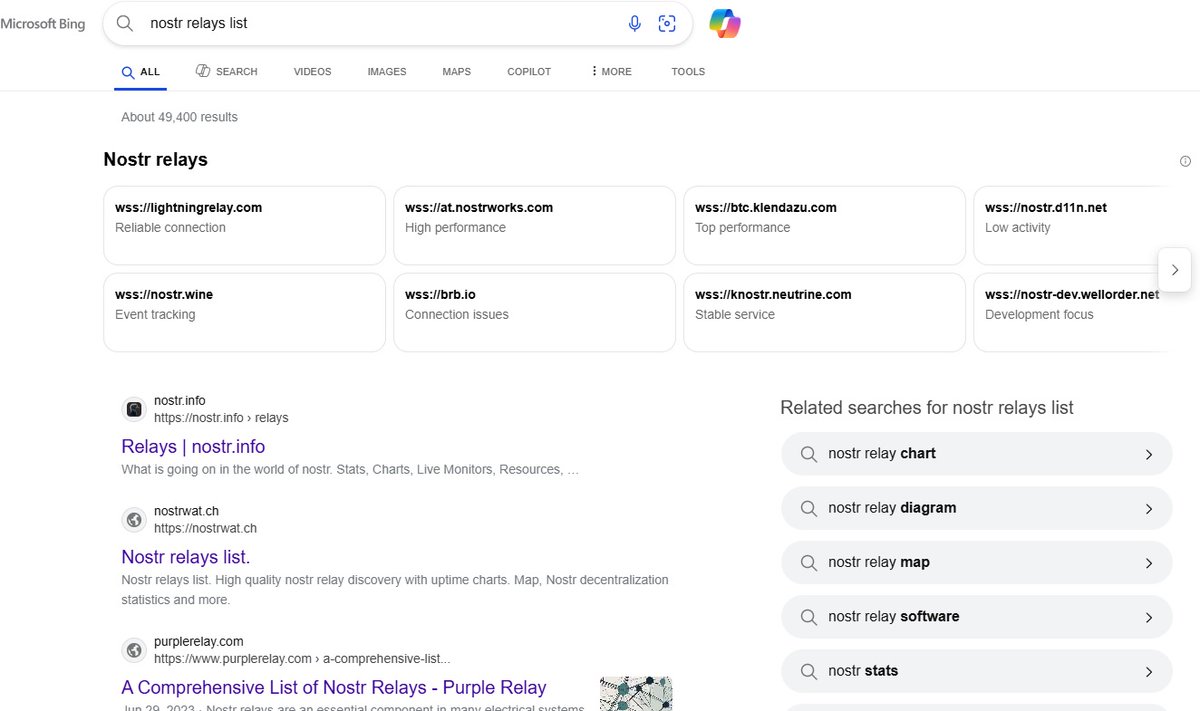Screen dimensions: 1200x711
Task: Open the TOOLS option
Action: tap(688, 72)
